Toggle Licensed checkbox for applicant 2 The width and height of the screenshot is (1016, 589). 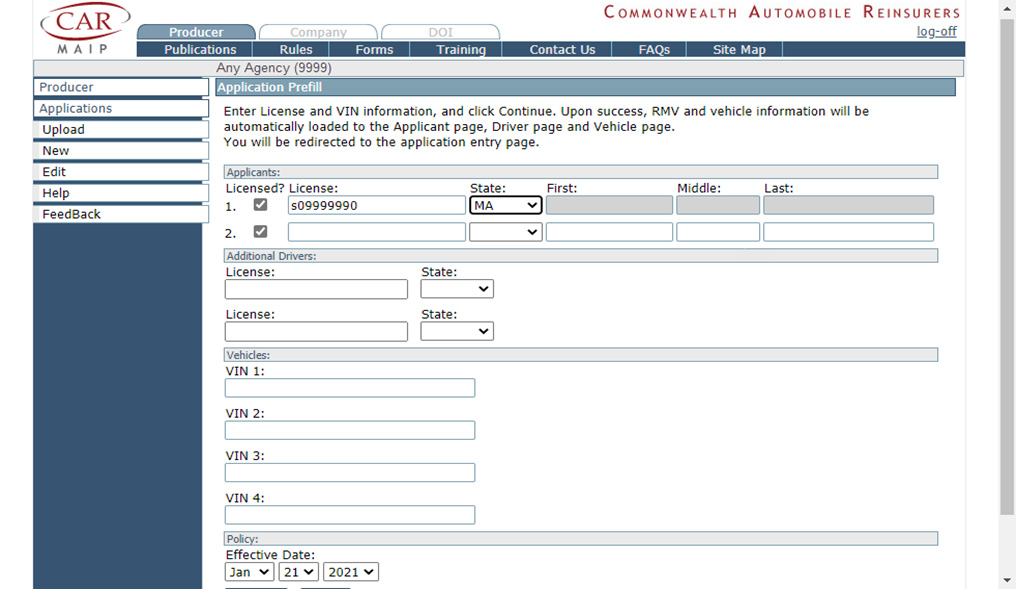point(261,232)
